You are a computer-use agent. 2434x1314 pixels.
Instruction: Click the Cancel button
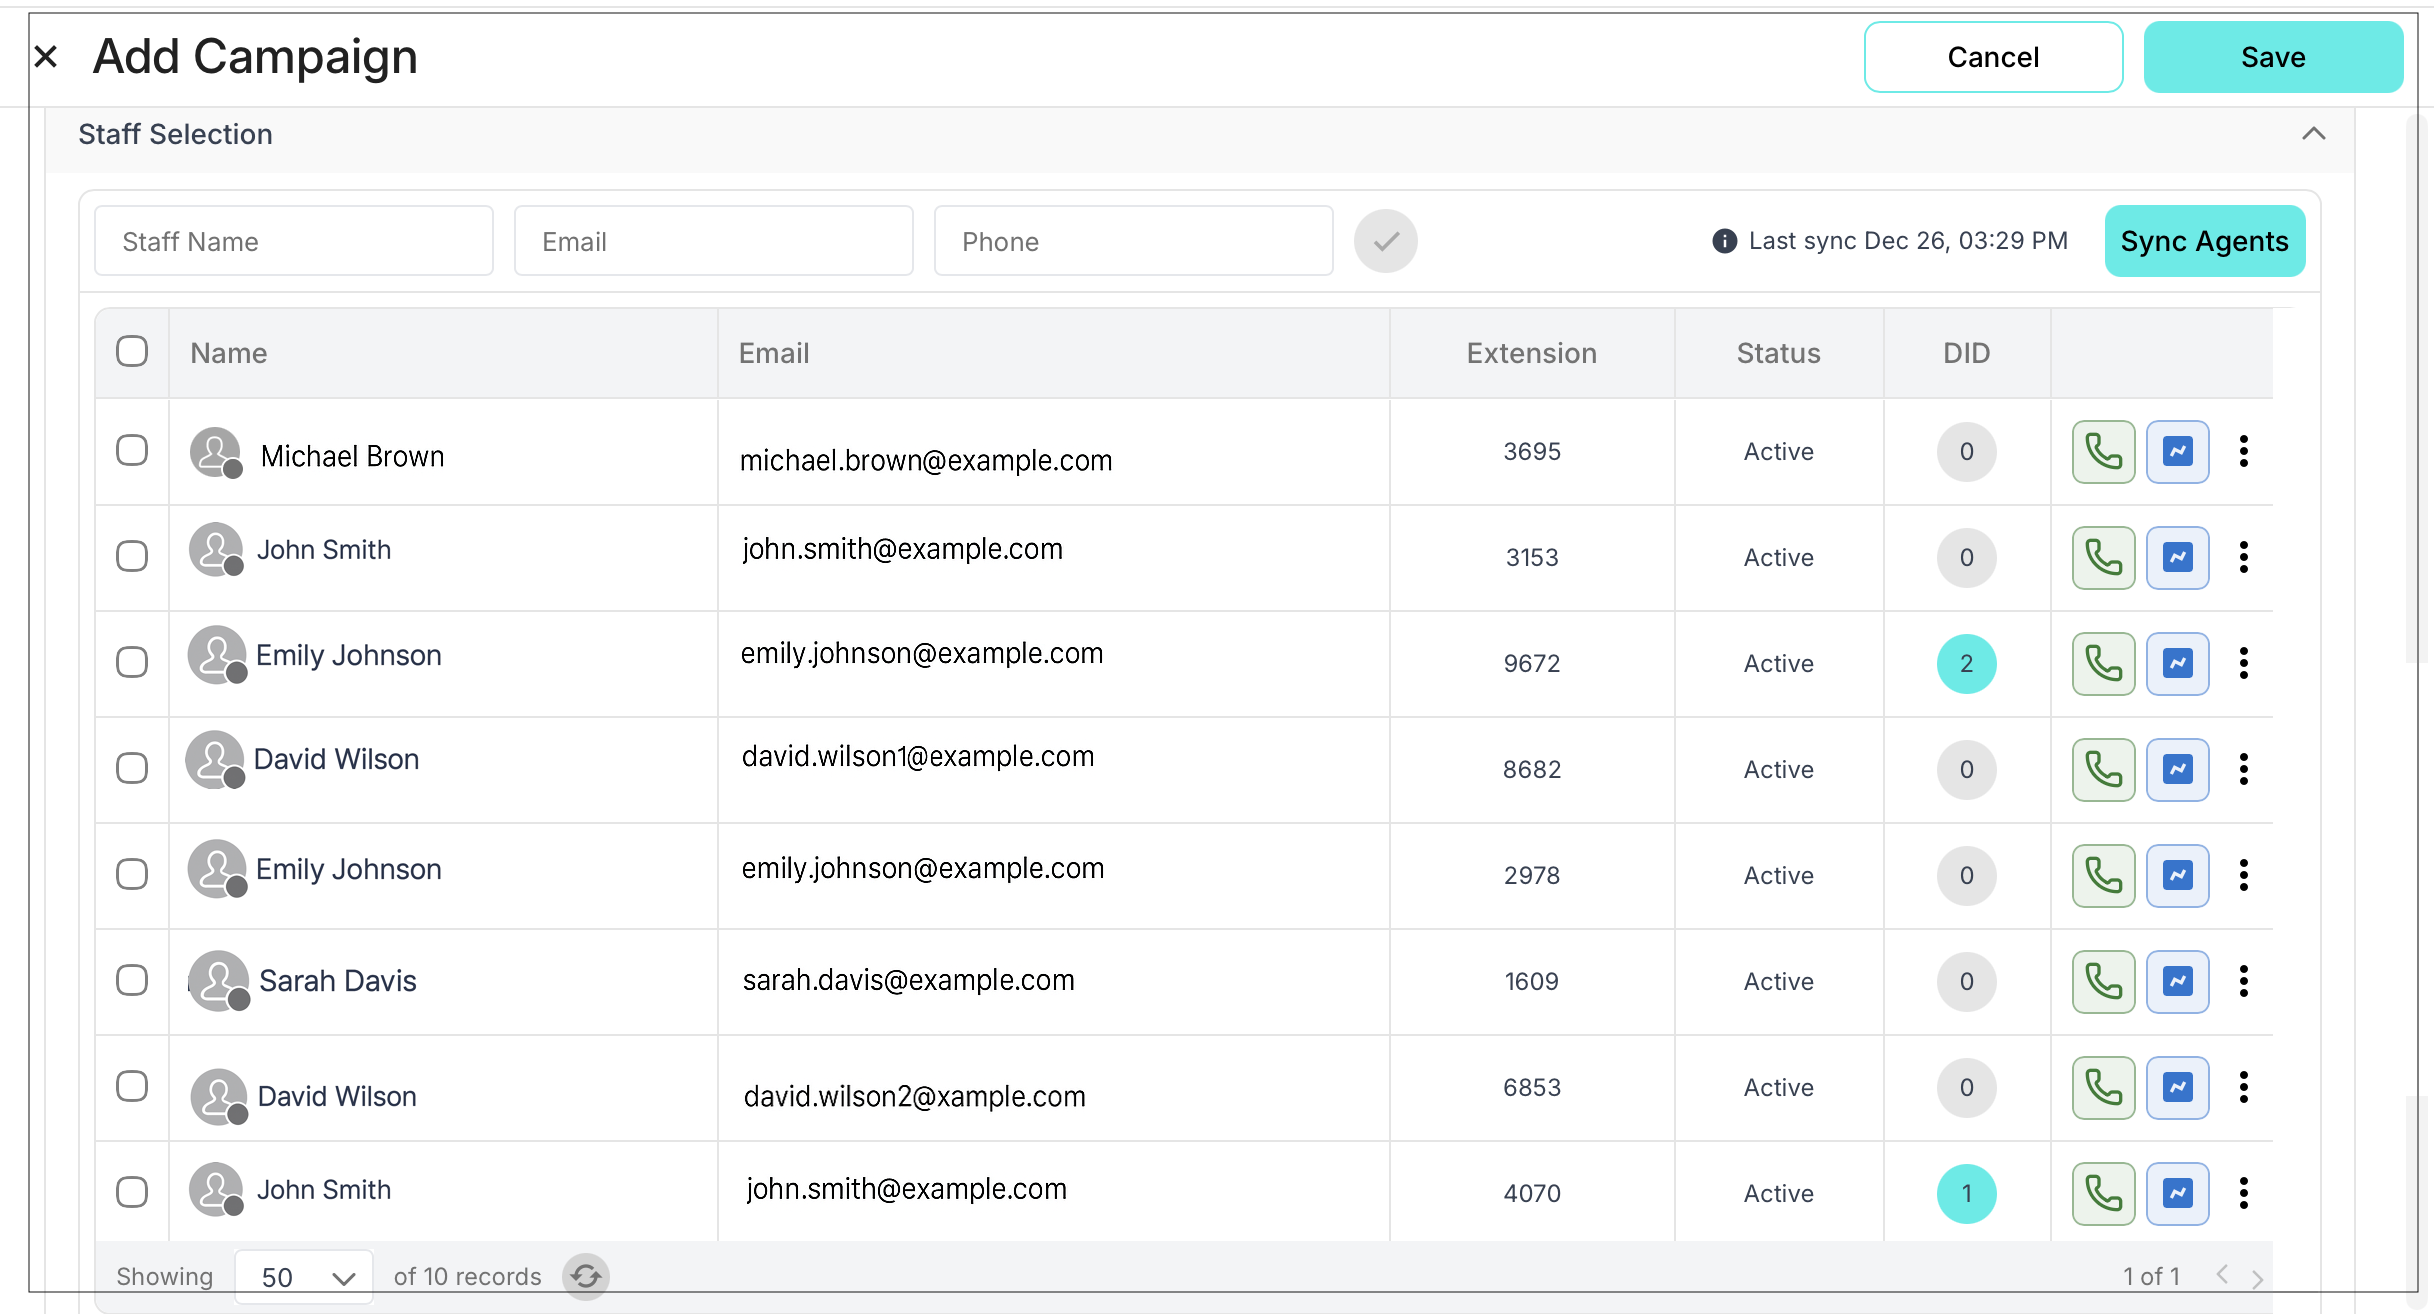[x=1992, y=57]
